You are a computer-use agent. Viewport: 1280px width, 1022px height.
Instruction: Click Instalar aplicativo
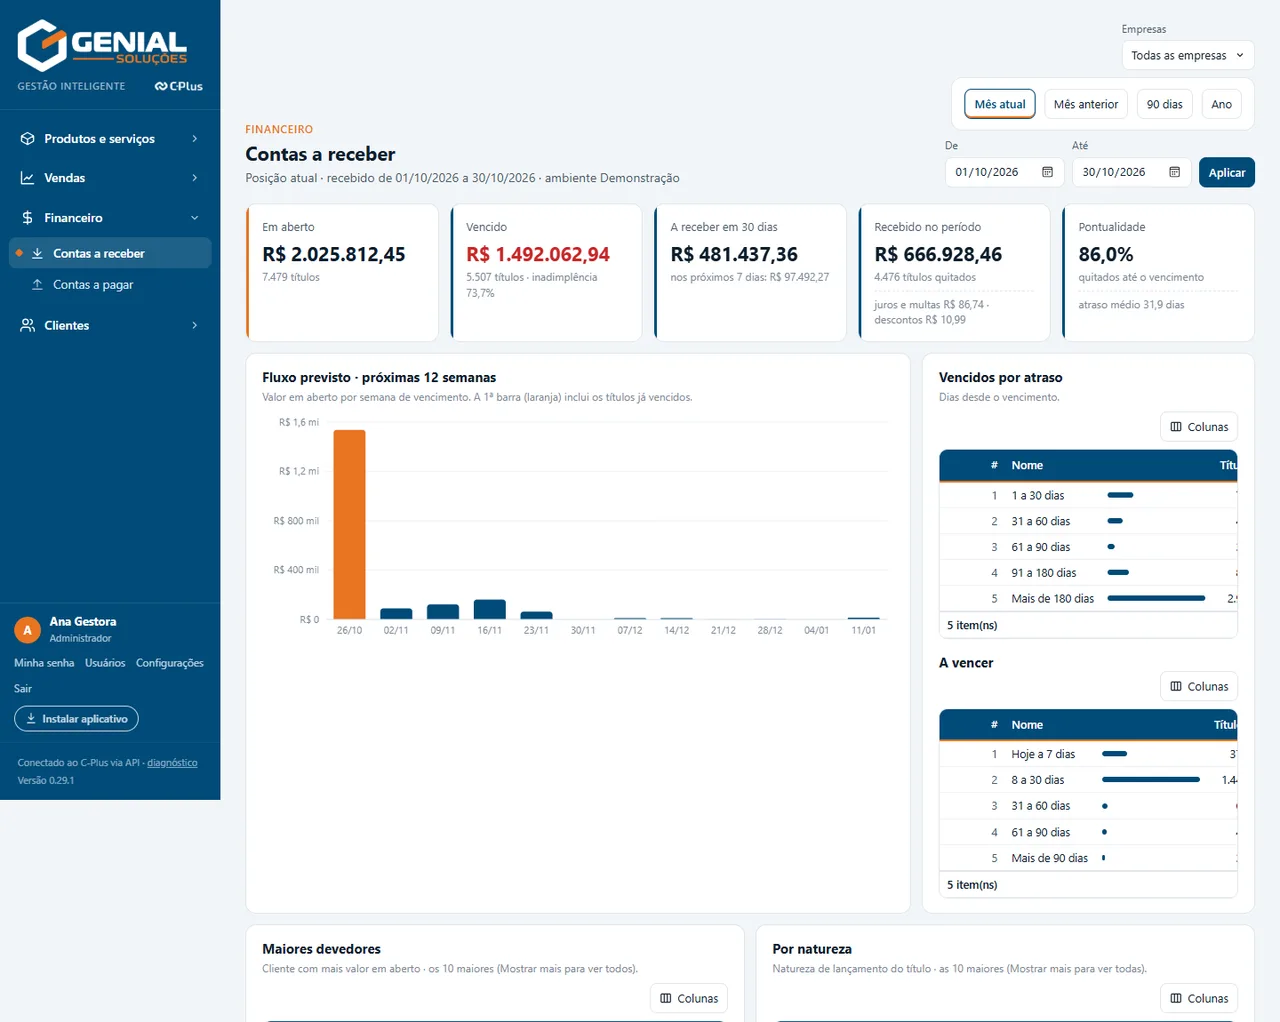pyautogui.click(x=76, y=719)
